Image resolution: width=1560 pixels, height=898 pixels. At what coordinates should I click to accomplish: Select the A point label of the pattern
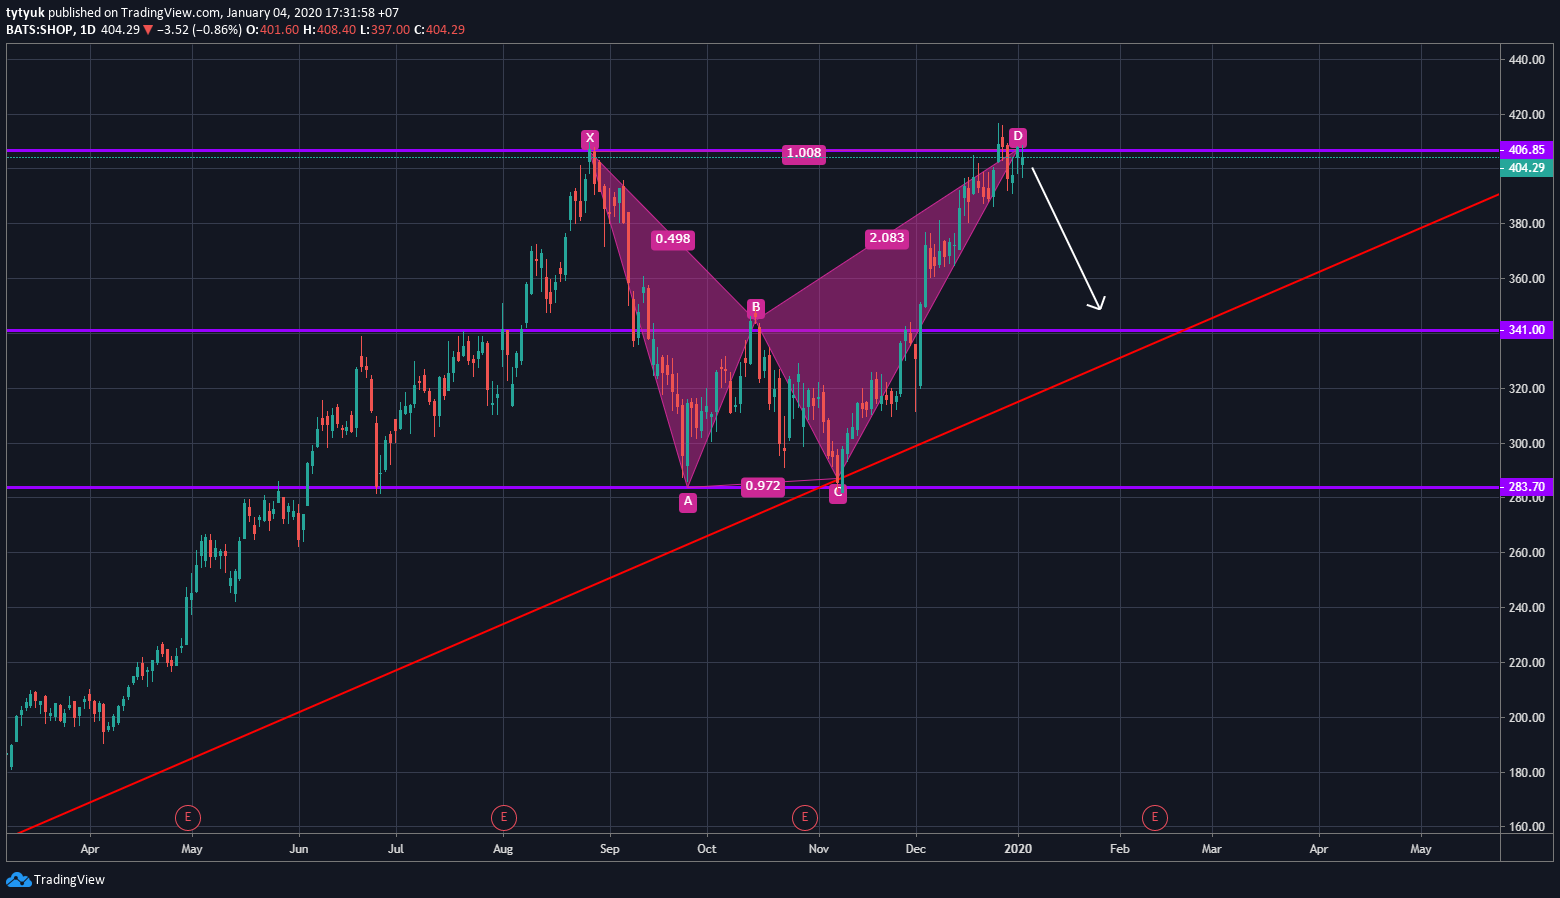pos(688,502)
